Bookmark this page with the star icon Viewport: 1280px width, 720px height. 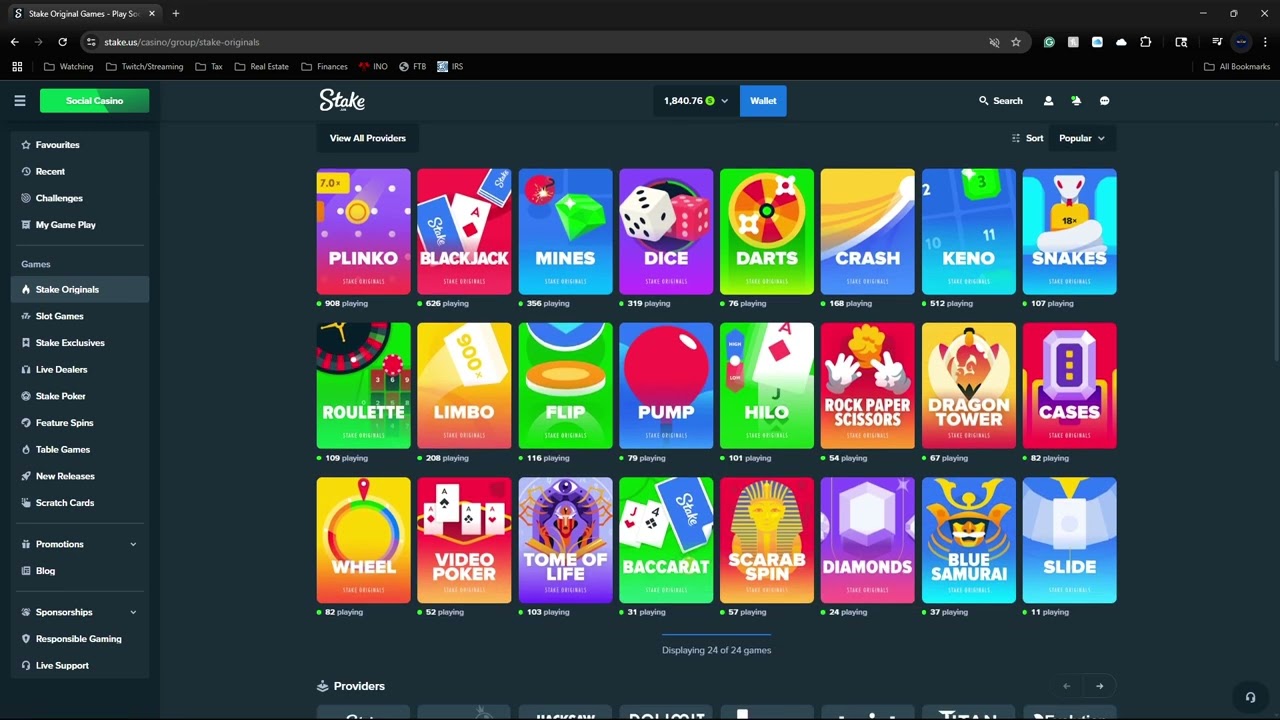coord(1016,42)
